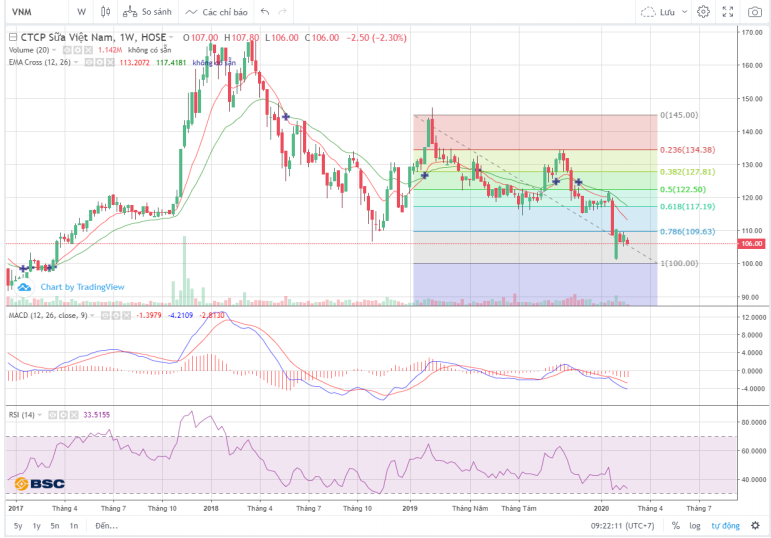The width and height of the screenshot is (771, 538).
Task: Remove the Volume indicator
Action: (x=88, y=50)
